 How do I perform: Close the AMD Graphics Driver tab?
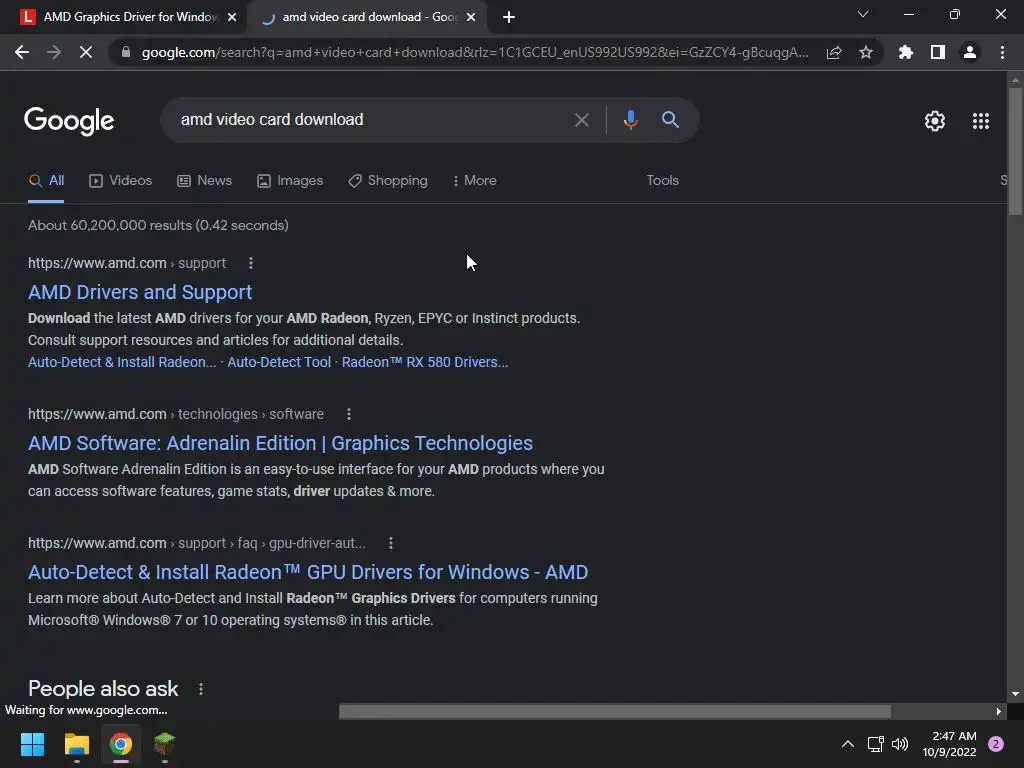point(232,17)
